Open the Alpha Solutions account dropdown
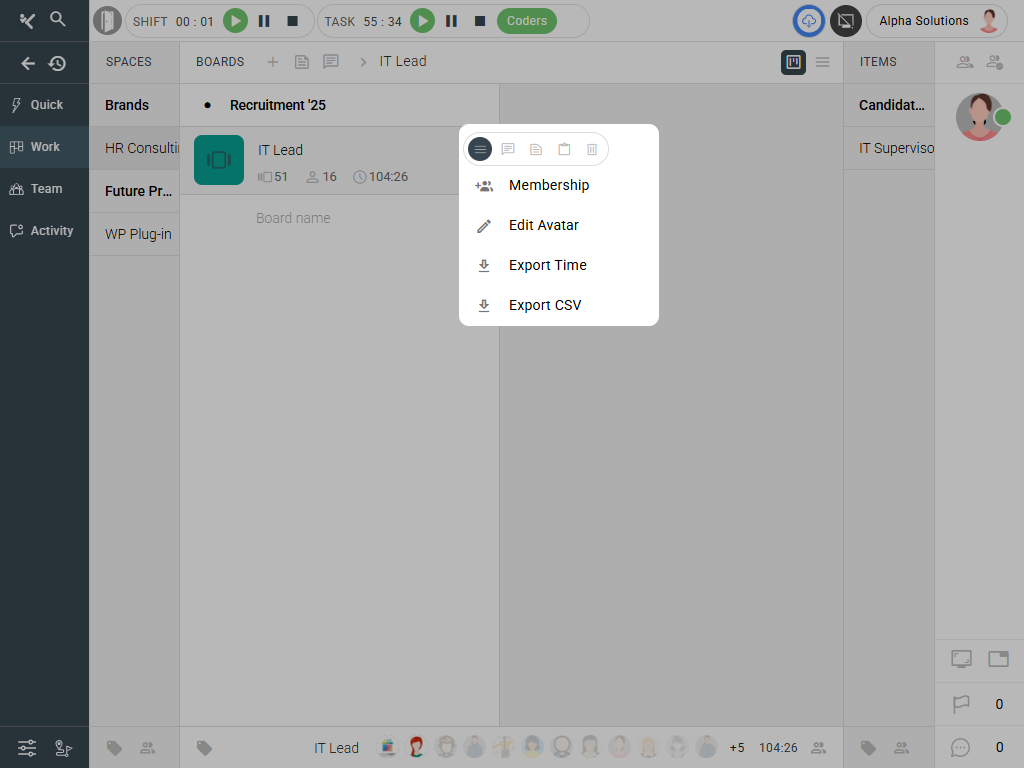 936,21
